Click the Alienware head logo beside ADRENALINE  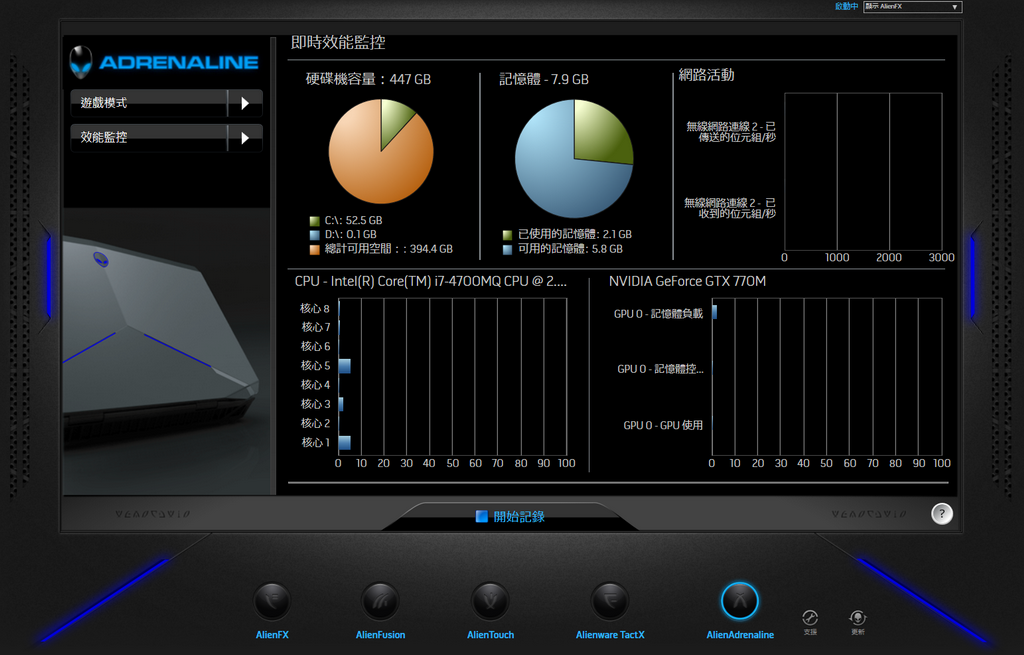tap(81, 62)
